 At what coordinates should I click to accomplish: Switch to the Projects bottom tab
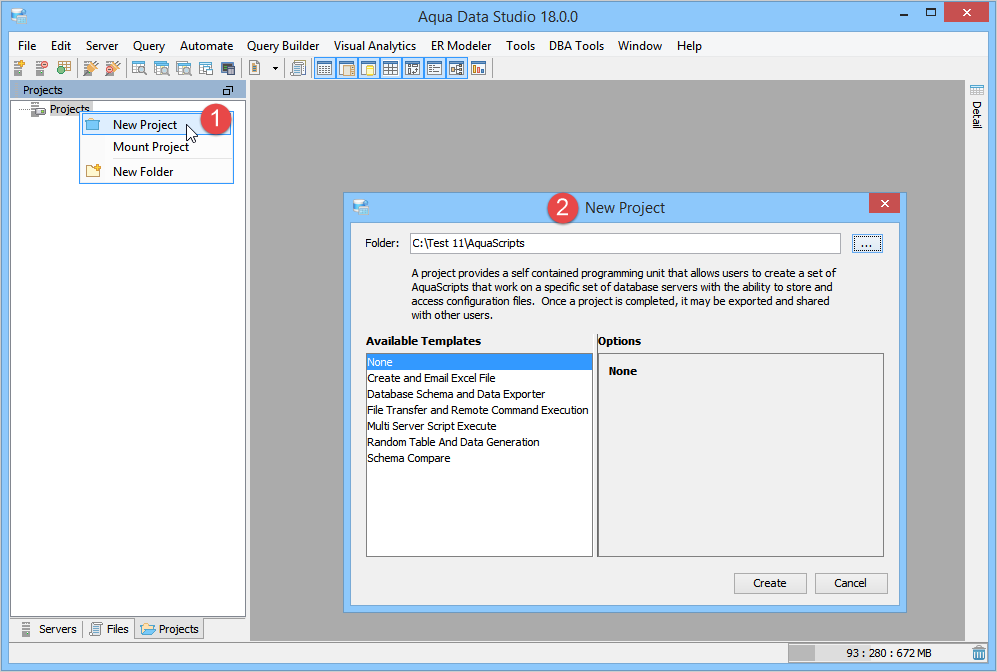click(170, 629)
